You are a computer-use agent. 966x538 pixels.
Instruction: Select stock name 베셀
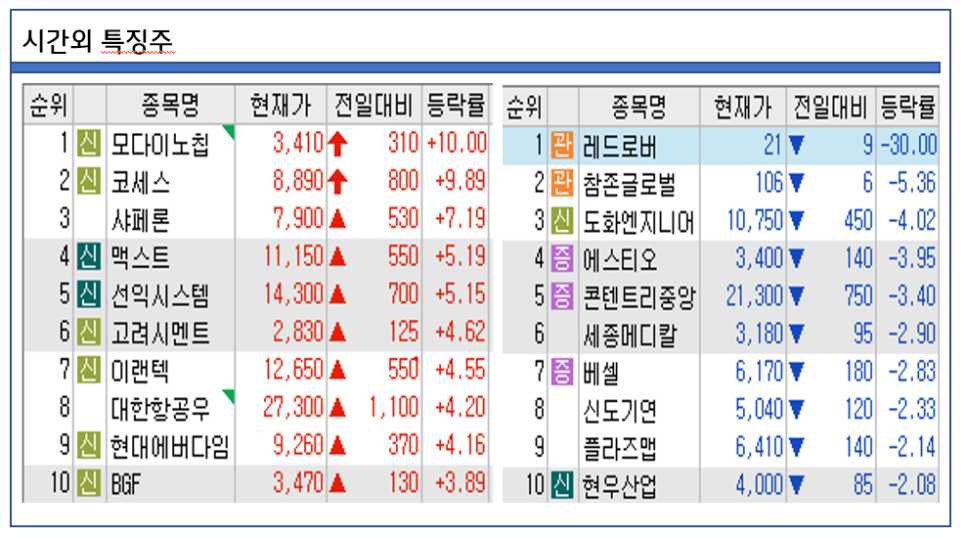tap(601, 373)
